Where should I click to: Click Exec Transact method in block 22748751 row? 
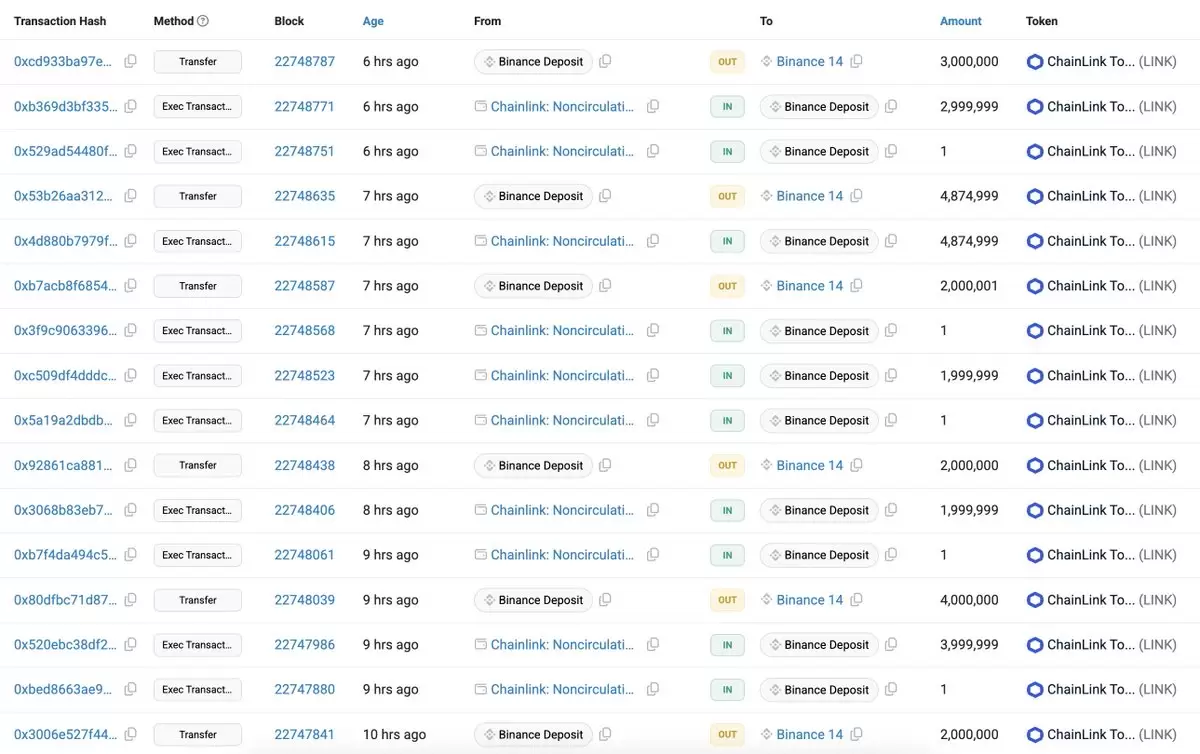point(198,151)
